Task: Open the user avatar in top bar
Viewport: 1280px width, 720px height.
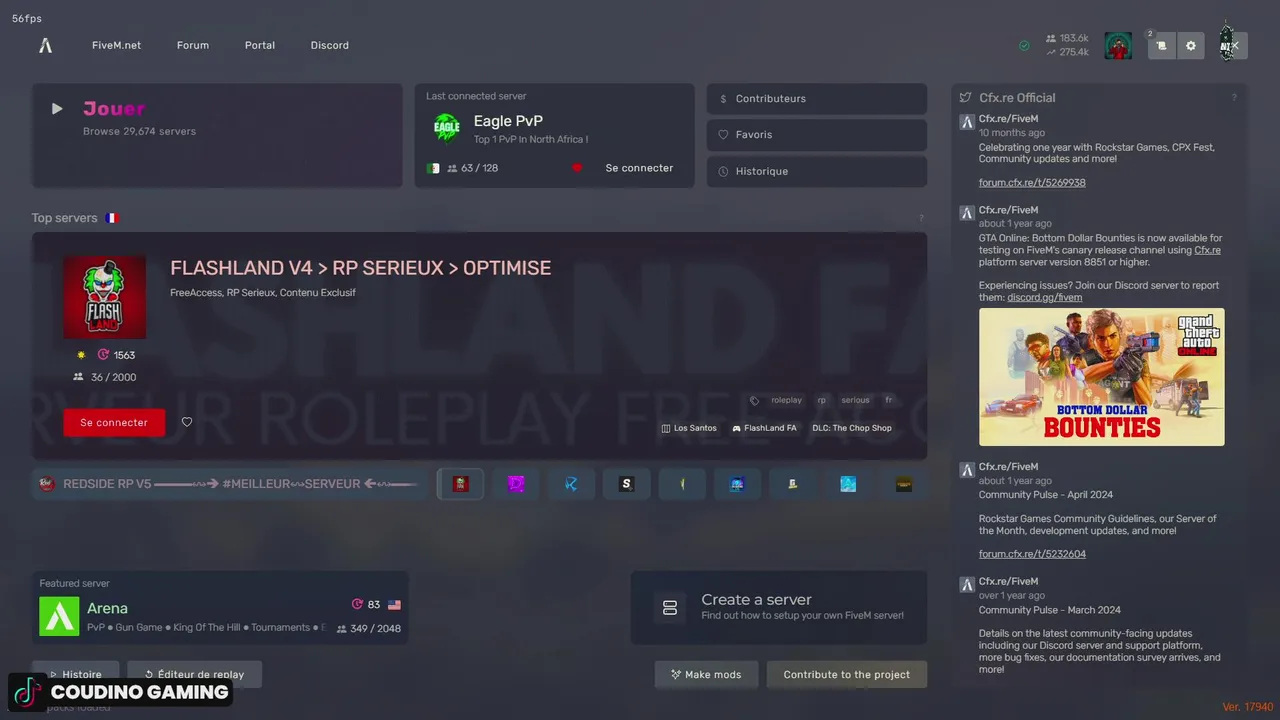Action: tap(1118, 45)
